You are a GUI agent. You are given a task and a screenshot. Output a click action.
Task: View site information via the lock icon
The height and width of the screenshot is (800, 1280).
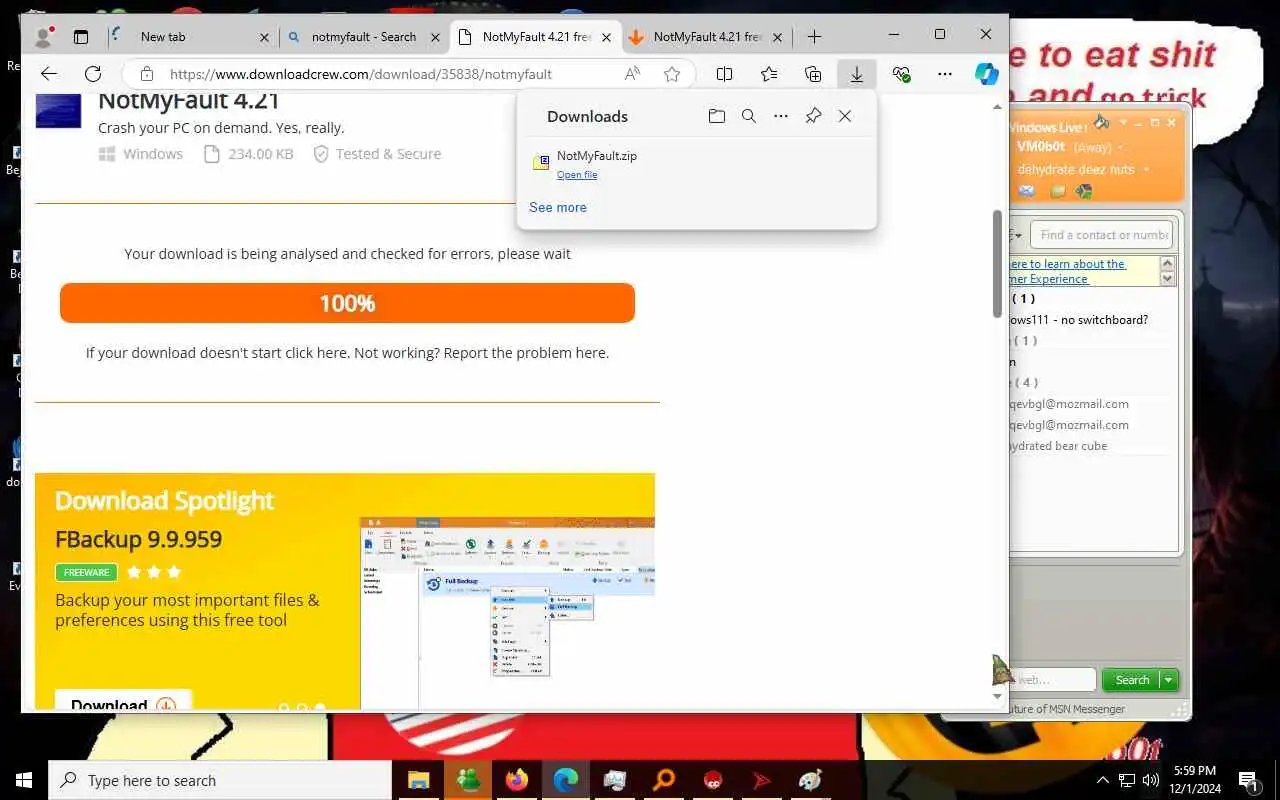tap(147, 74)
